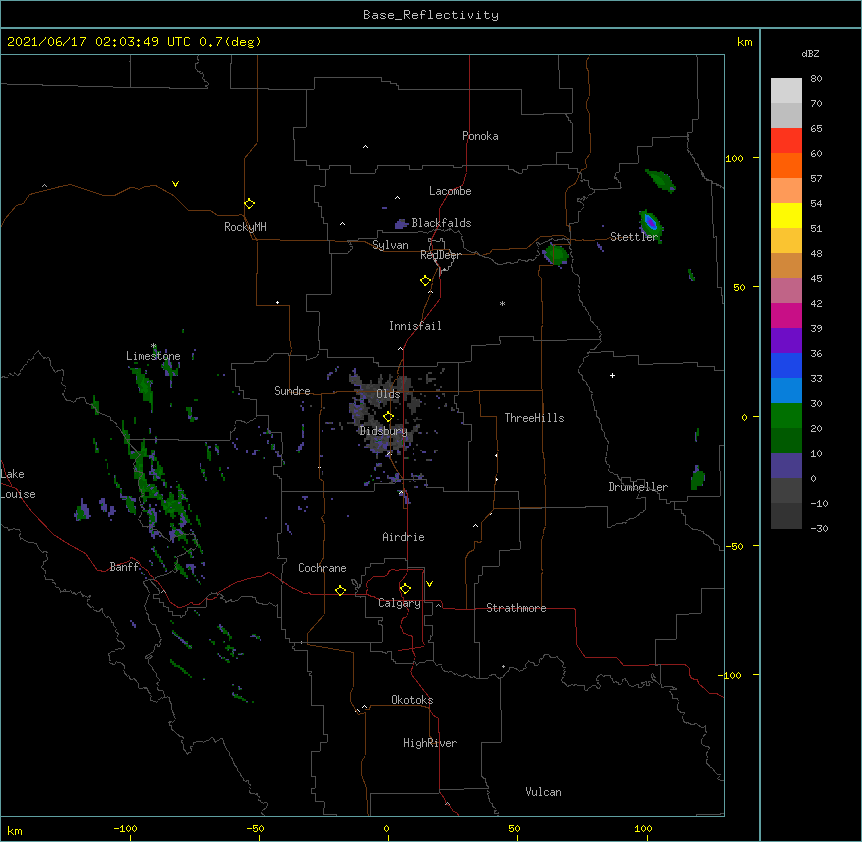Click the km unit label at top right
862x842 pixels.
[745, 42]
